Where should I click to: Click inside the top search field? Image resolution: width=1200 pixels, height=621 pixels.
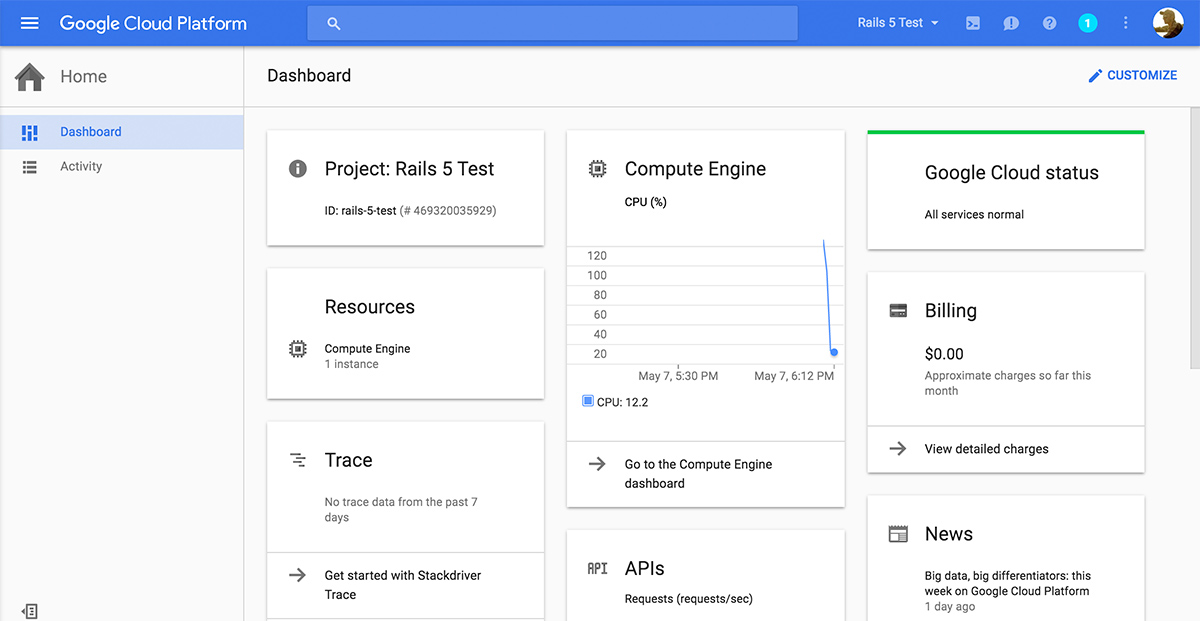point(552,23)
